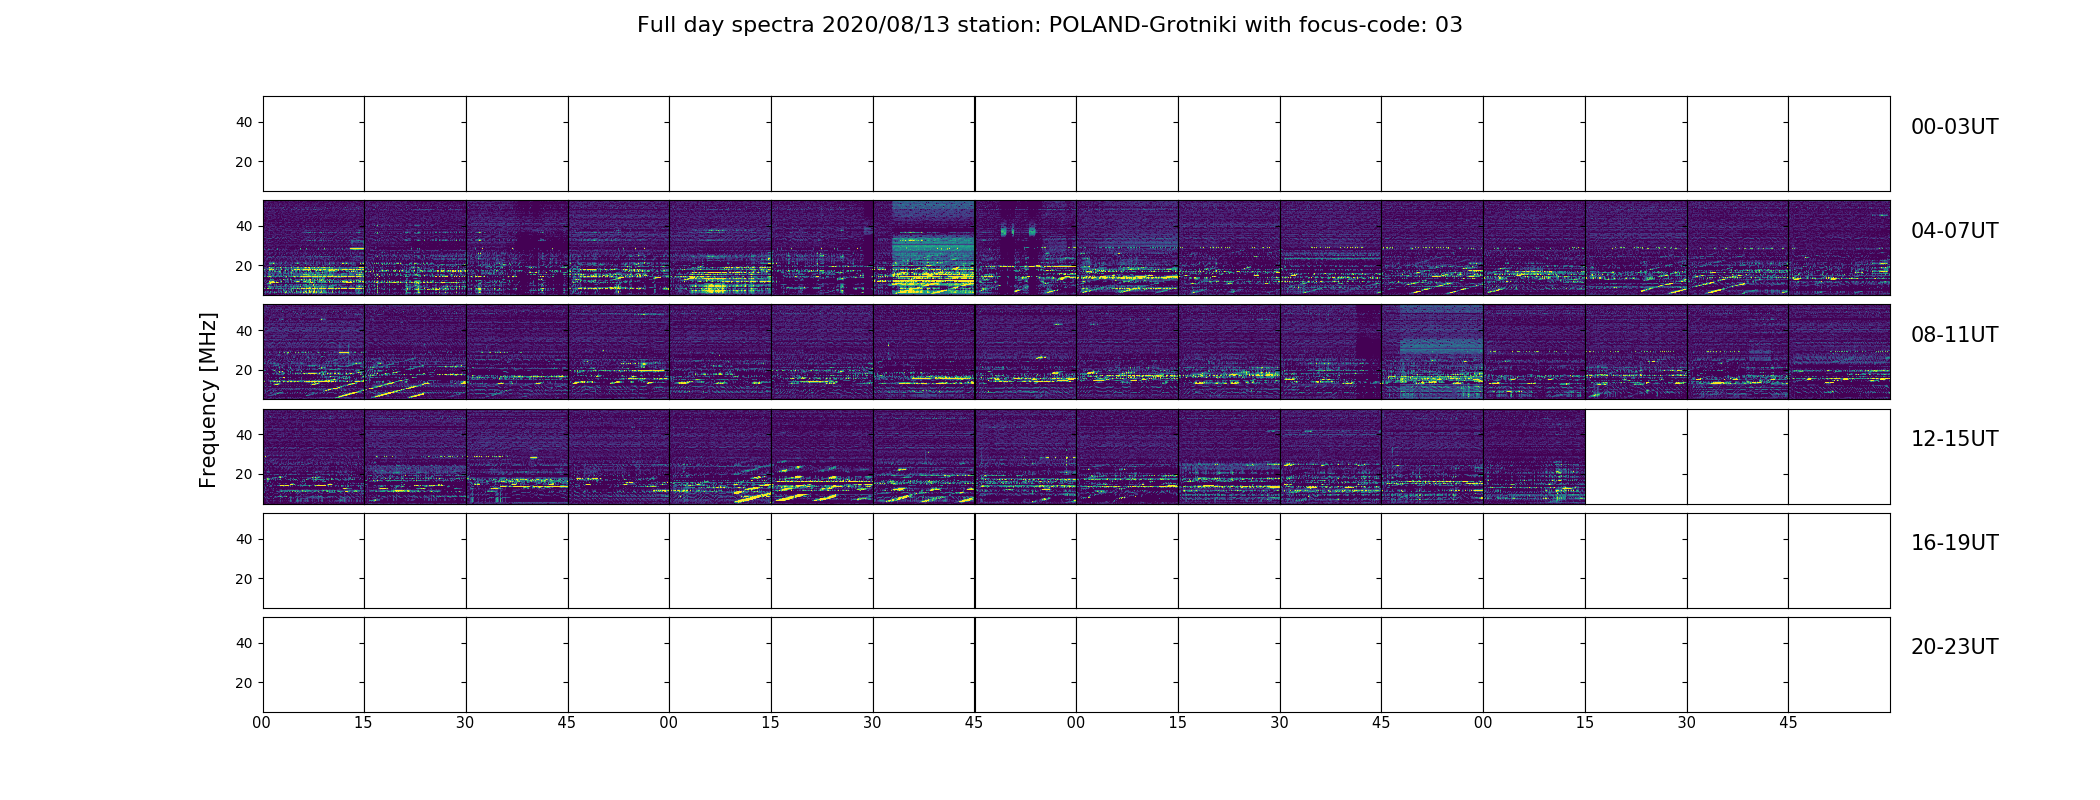Click the '40' tick of the 04-07UT row
This screenshot has width=2100, height=800.
coord(244,226)
